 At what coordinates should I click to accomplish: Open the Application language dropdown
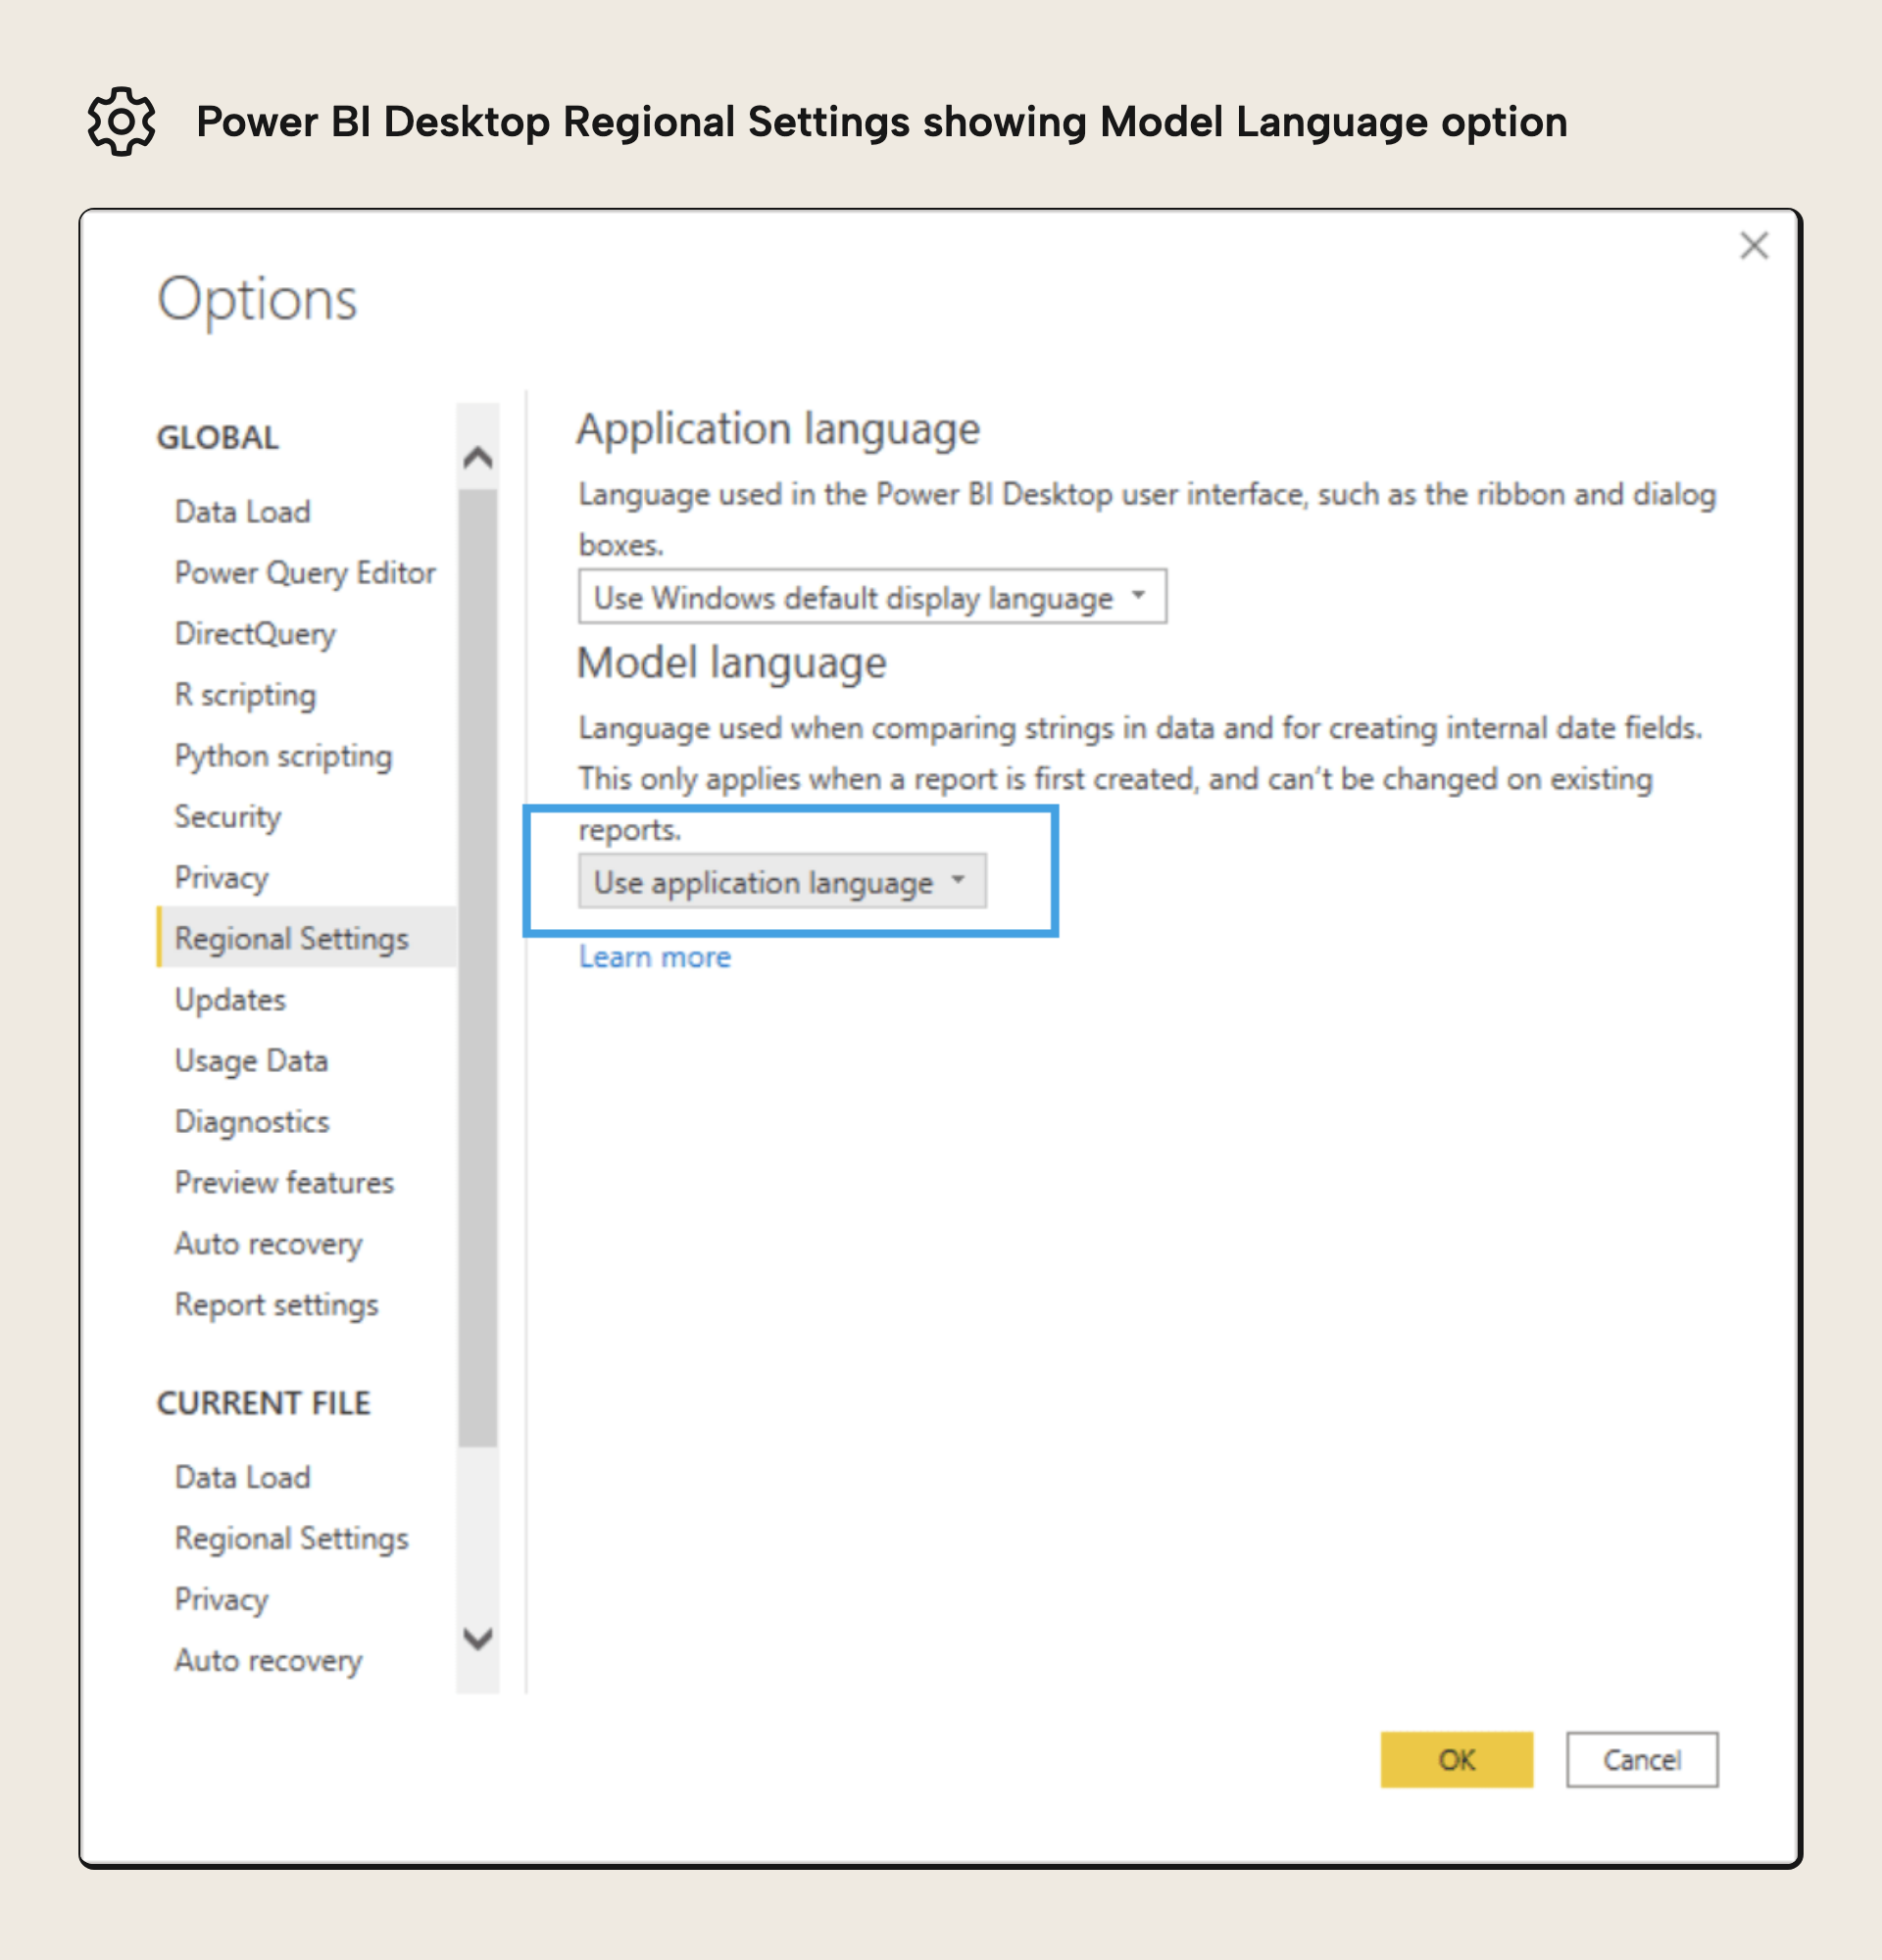pos(872,597)
